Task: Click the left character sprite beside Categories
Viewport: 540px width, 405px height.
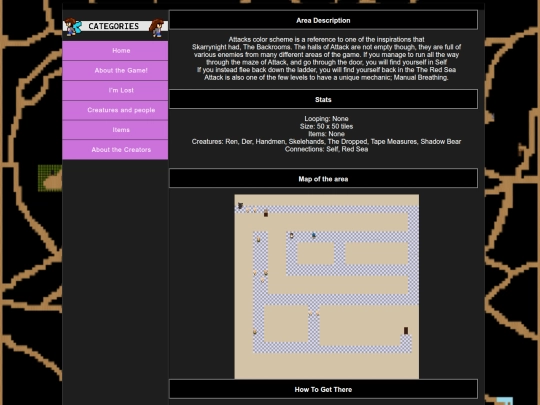Action: click(x=73, y=27)
